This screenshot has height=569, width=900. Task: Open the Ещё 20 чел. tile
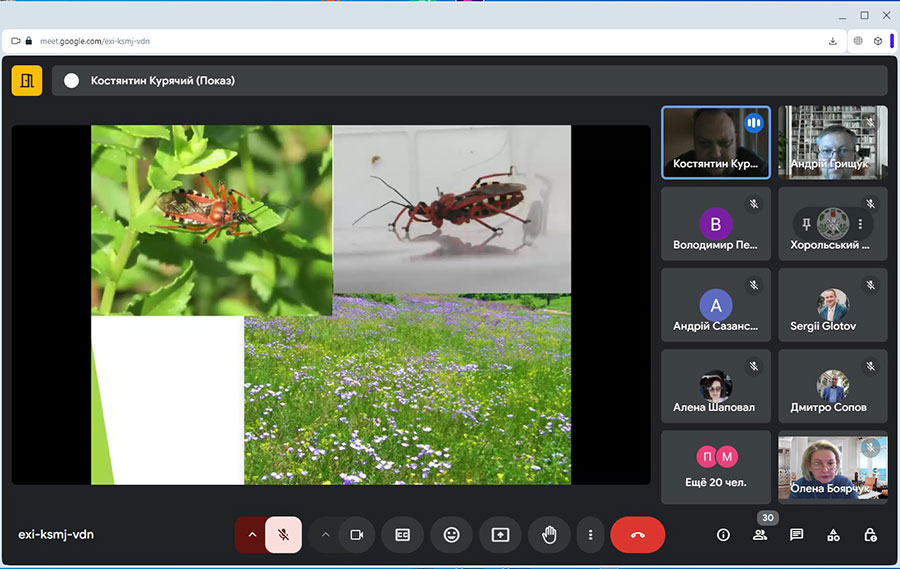pyautogui.click(x=716, y=467)
